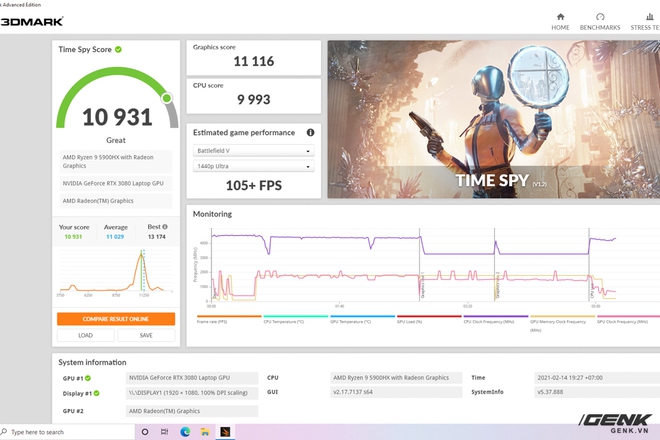The height and width of the screenshot is (440, 660).
Task: Click the SAVE button
Action: pyautogui.click(x=146, y=335)
